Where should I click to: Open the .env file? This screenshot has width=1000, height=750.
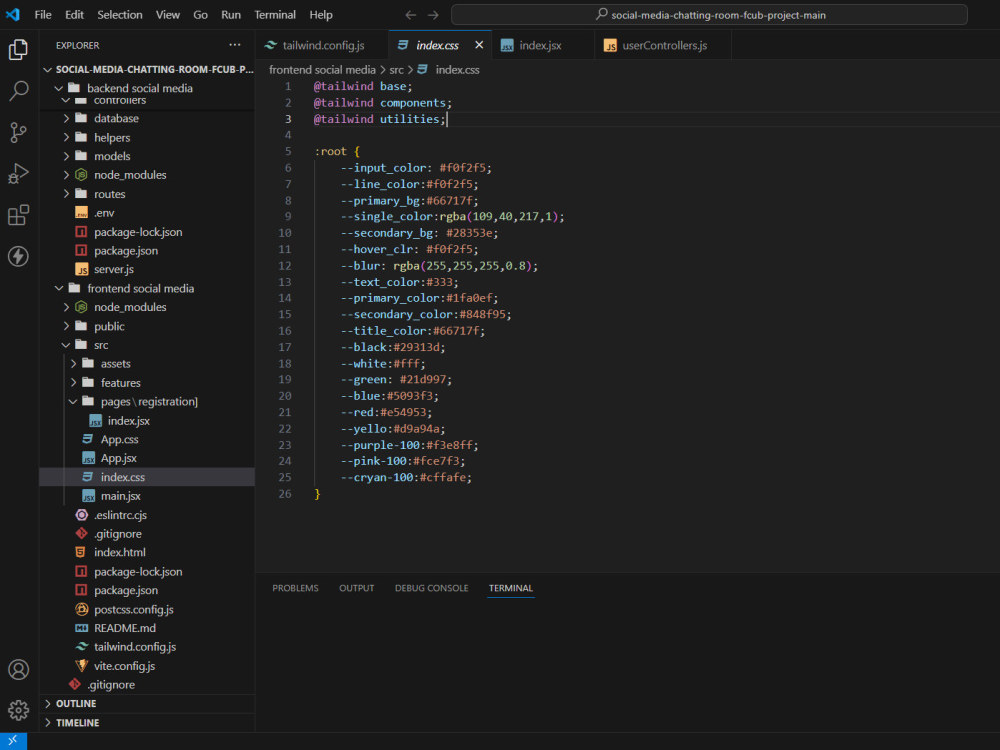pyautogui.click(x=104, y=212)
